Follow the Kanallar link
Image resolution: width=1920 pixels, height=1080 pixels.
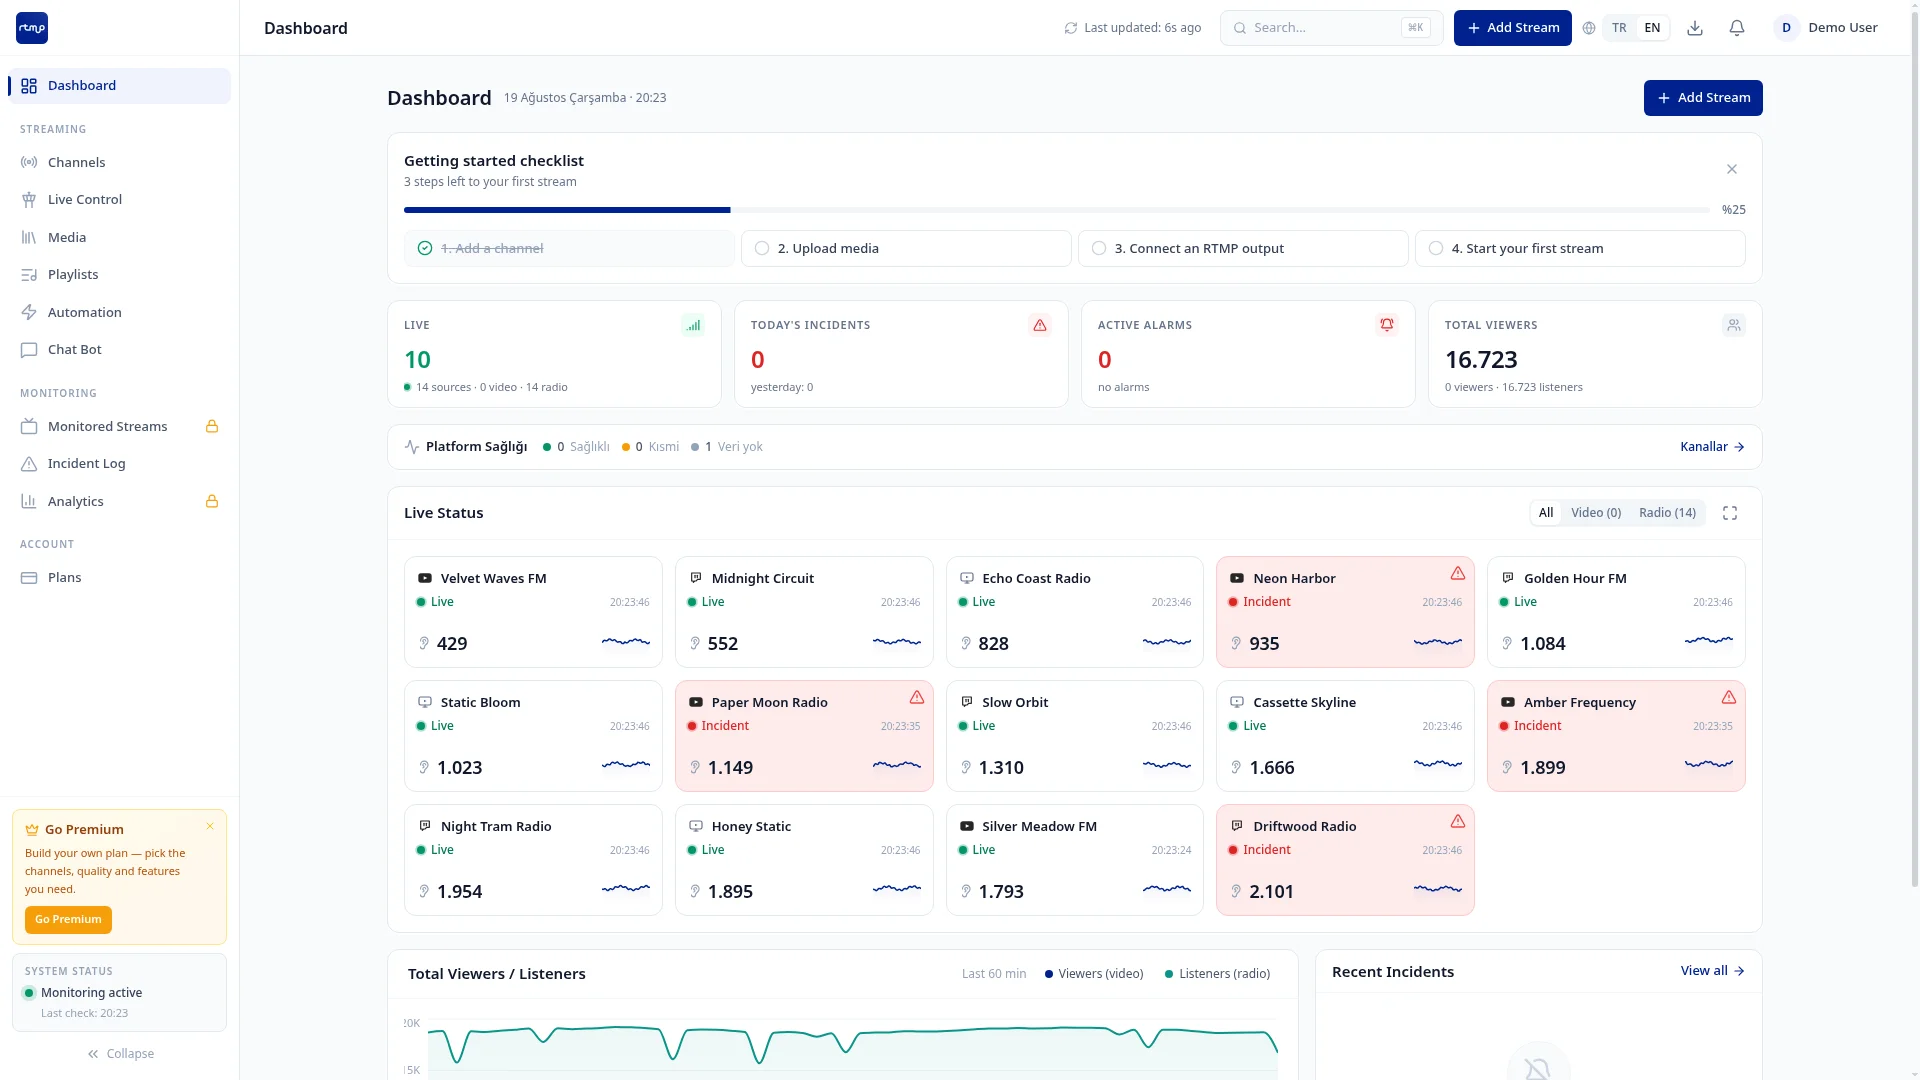click(1712, 447)
